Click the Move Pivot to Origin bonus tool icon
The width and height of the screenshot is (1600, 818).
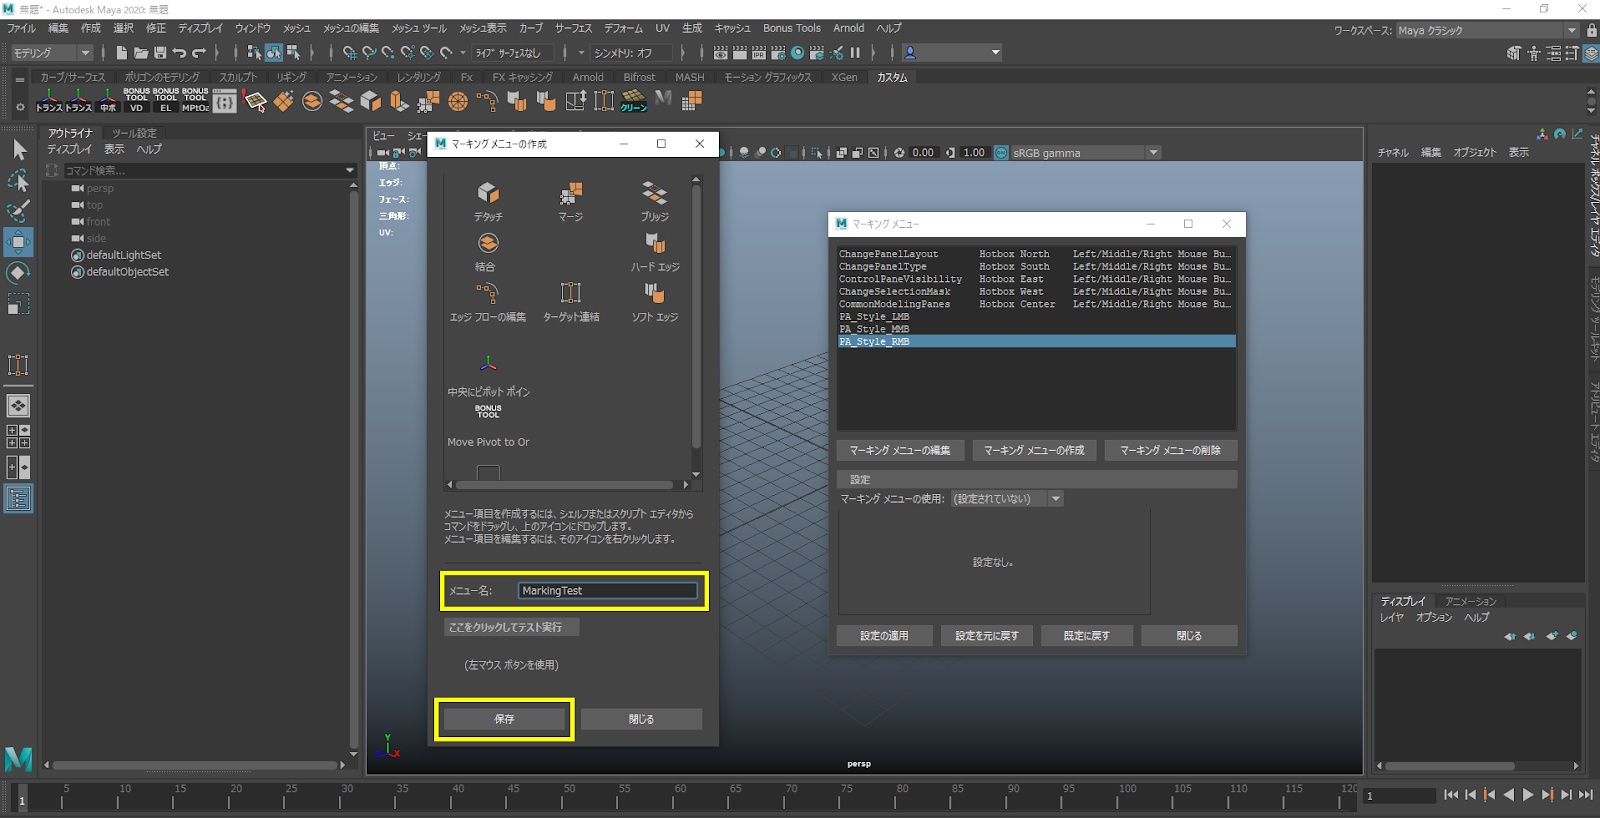click(x=488, y=411)
